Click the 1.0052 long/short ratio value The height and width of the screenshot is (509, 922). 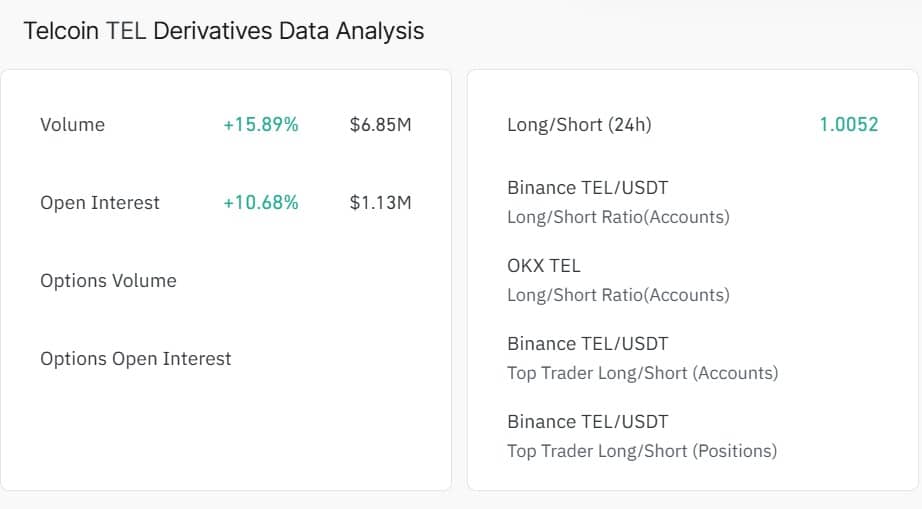(x=848, y=125)
